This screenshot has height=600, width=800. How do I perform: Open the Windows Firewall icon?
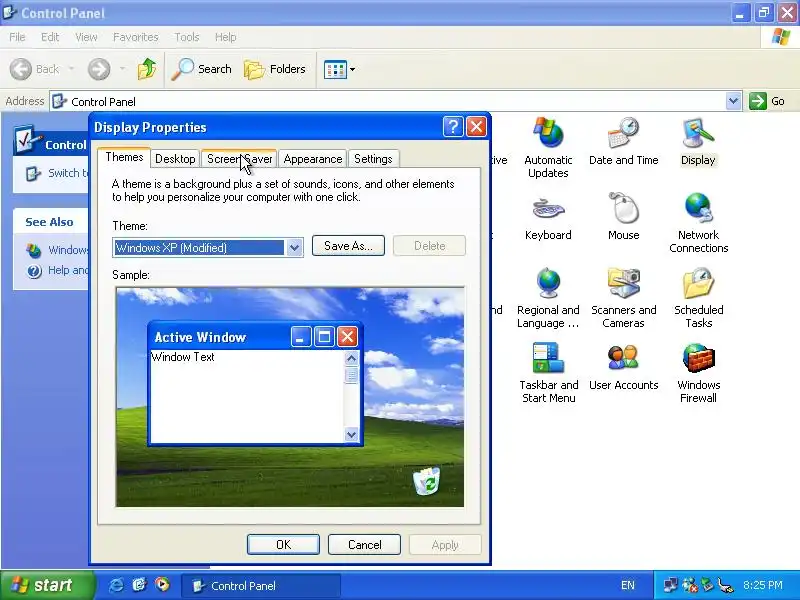point(698,373)
